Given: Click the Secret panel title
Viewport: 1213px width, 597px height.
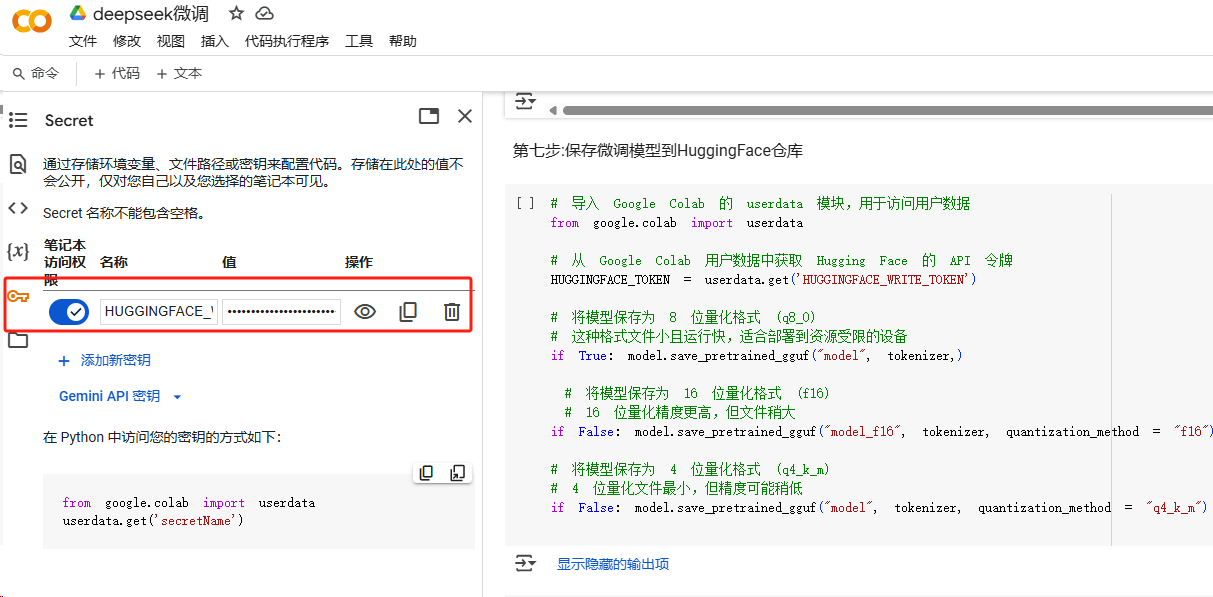Looking at the screenshot, I should pos(69,120).
